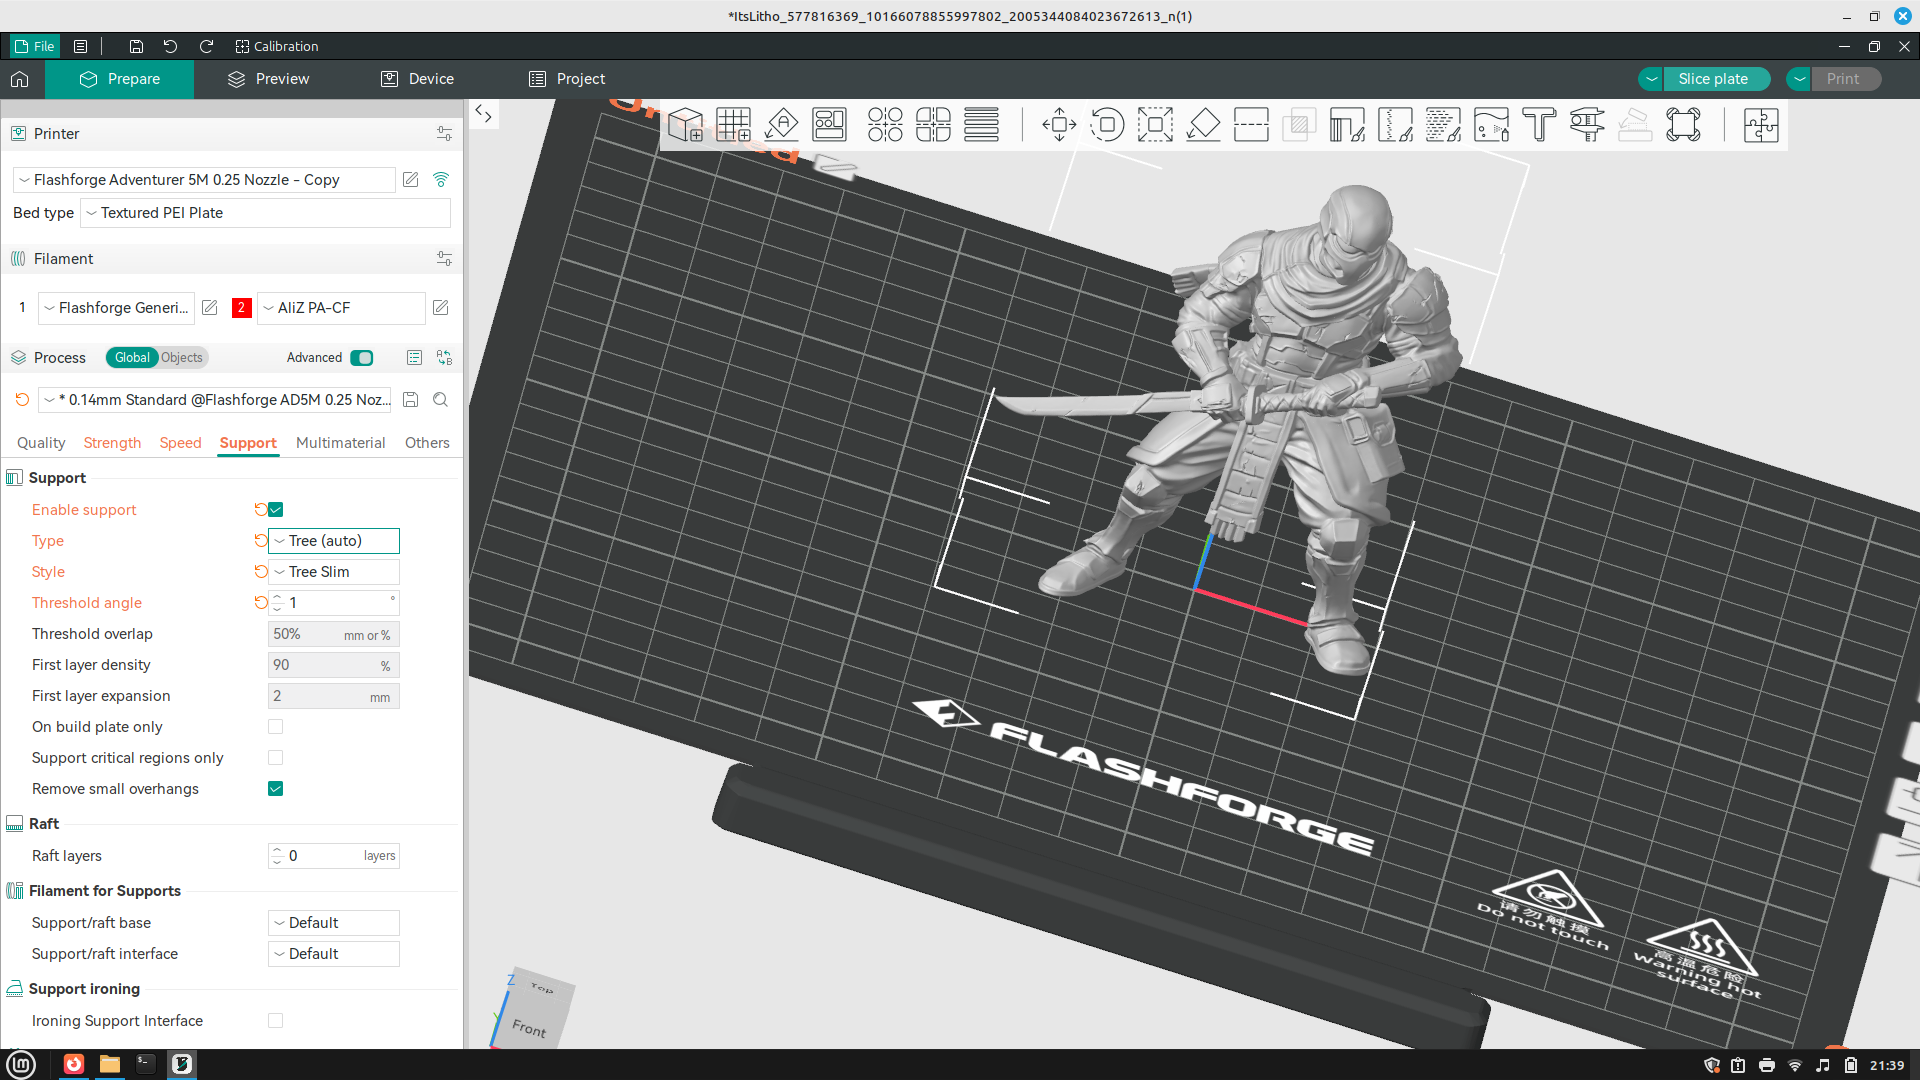
Task: Select the Auto orient tool icon
Action: tap(781, 125)
